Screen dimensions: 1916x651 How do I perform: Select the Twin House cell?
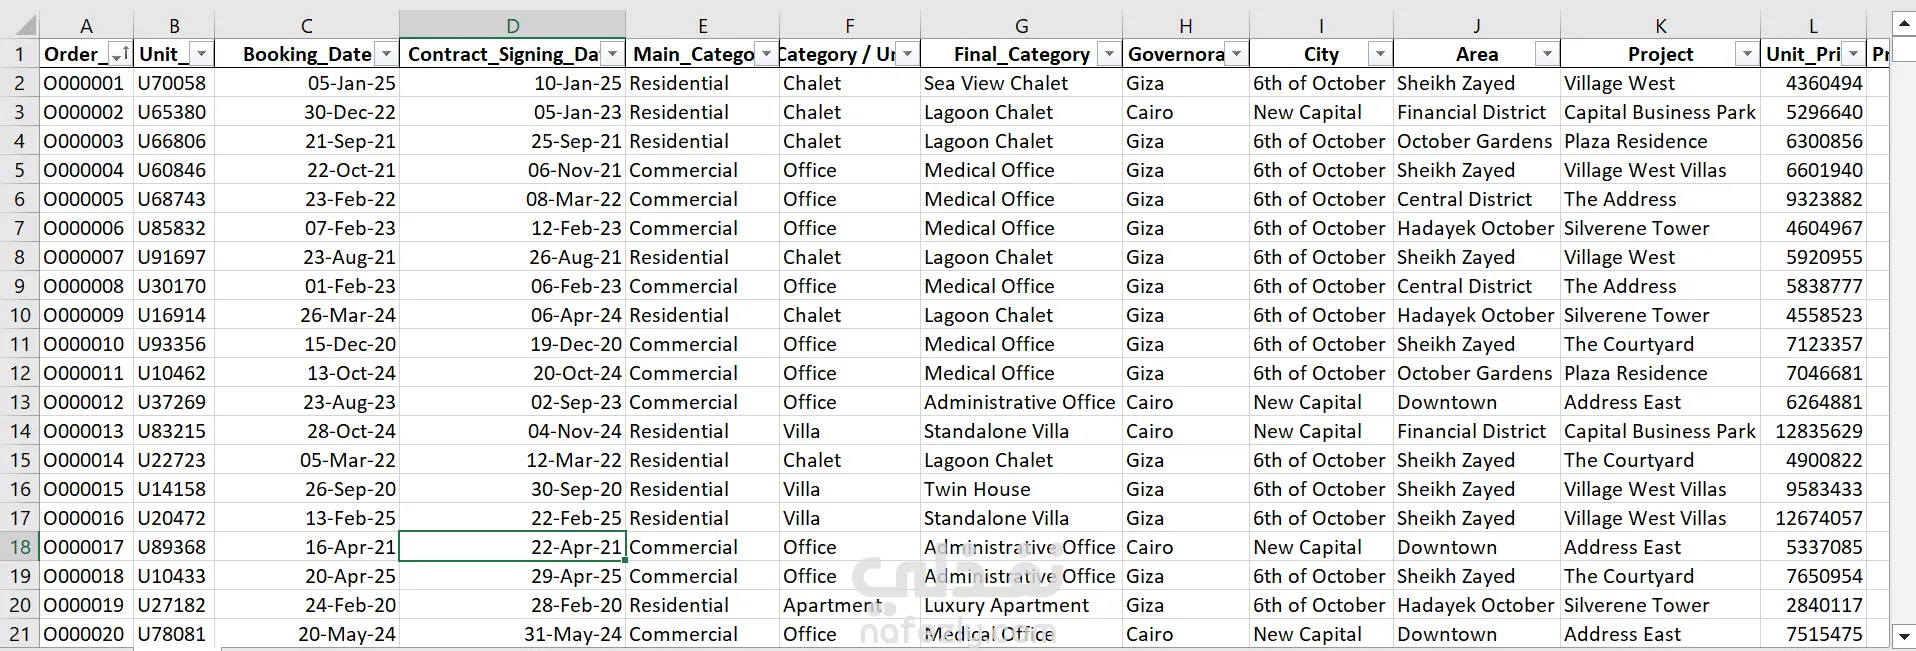[1021, 489]
